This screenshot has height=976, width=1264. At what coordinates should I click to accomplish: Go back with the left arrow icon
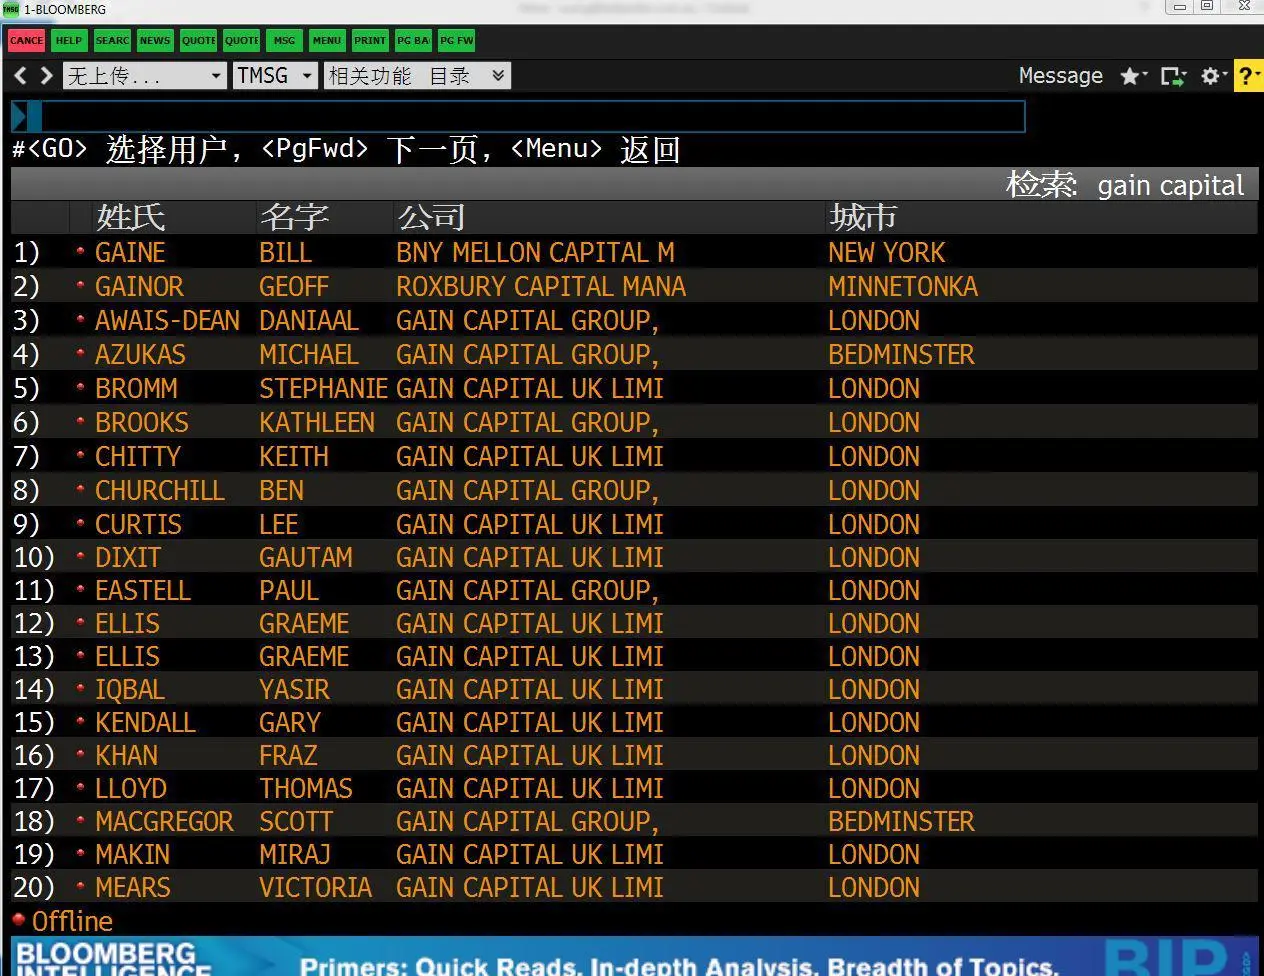click(x=20, y=75)
